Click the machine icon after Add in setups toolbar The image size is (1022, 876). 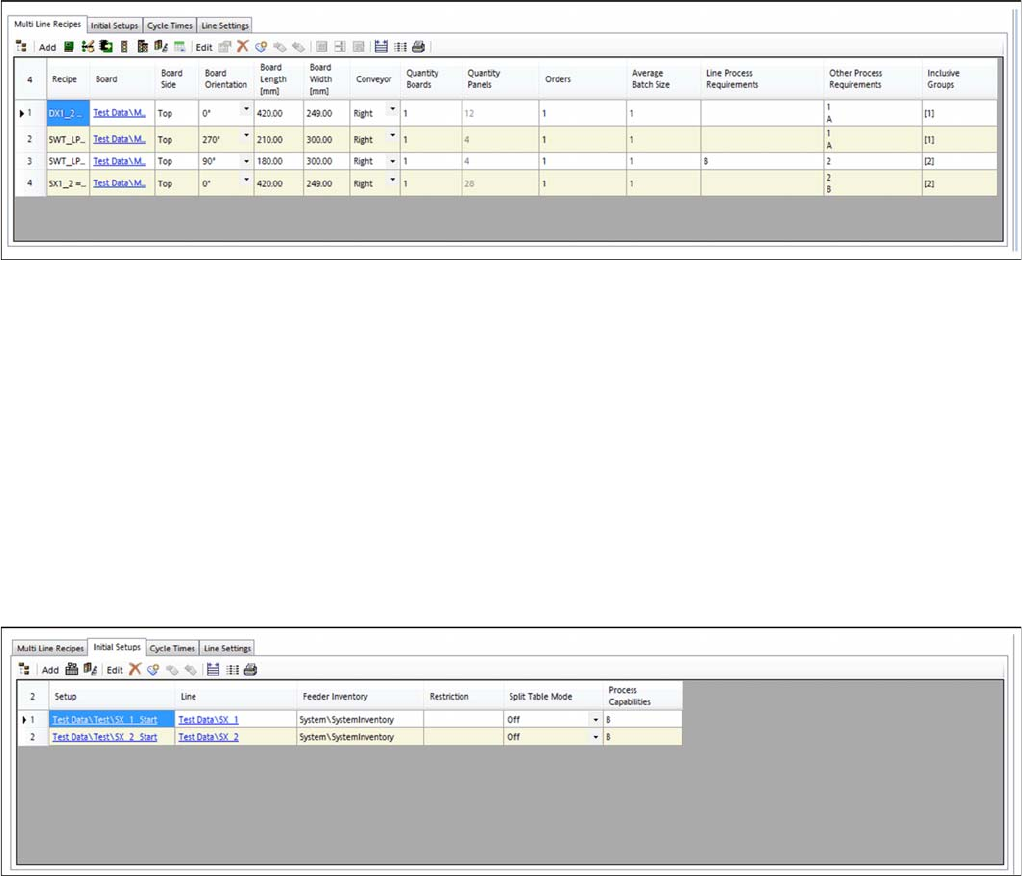pos(71,669)
